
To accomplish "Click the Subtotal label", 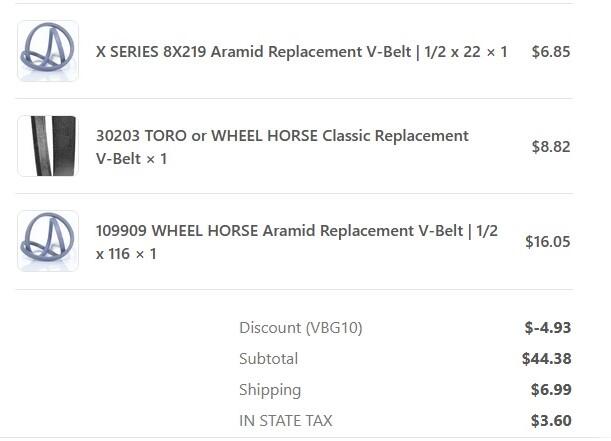I will tap(268, 358).
